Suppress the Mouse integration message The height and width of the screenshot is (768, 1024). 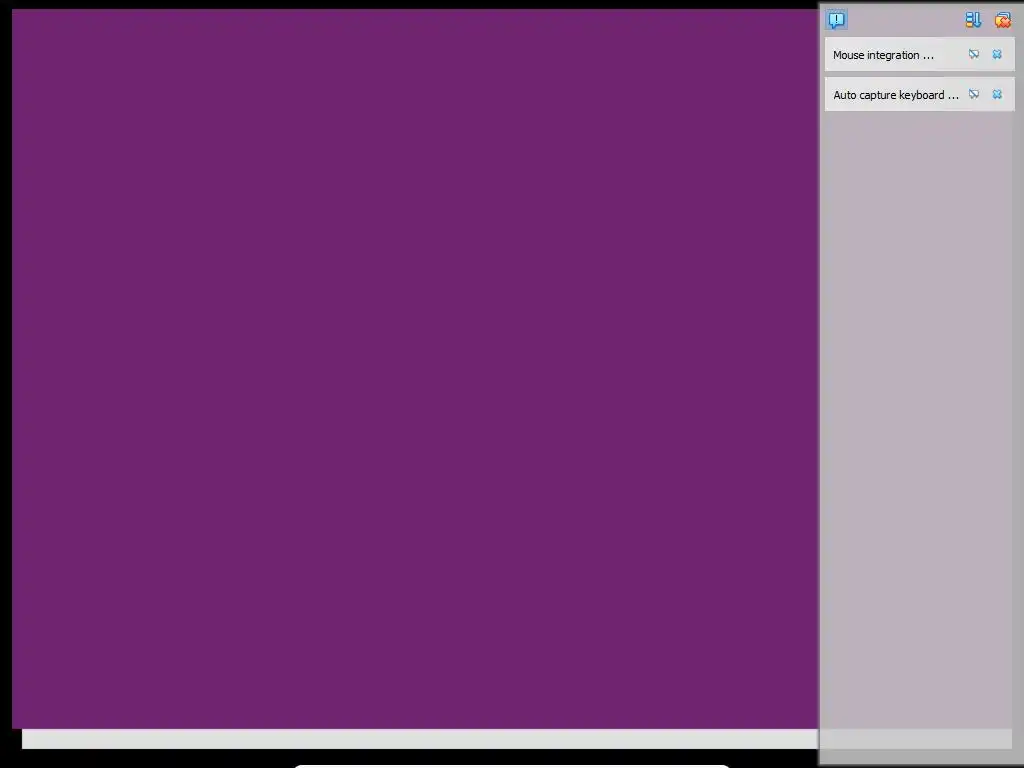coord(974,54)
